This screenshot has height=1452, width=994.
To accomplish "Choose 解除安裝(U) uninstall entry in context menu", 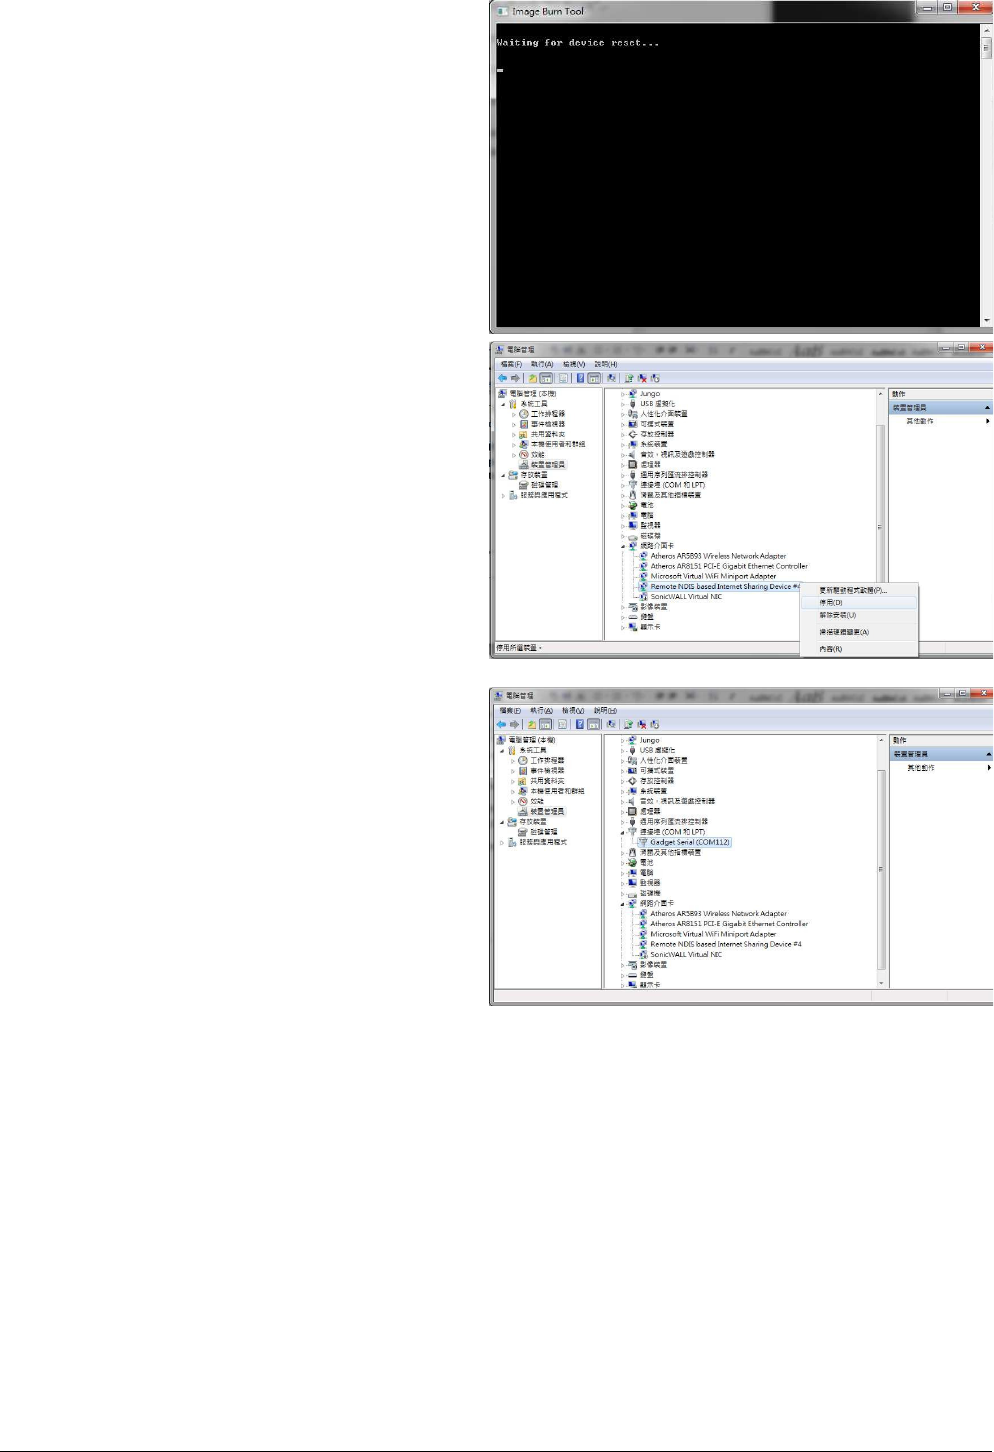I will point(859,615).
